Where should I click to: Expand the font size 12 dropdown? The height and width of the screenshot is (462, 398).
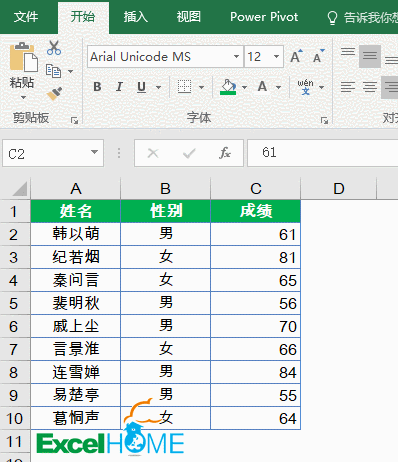coord(276,56)
